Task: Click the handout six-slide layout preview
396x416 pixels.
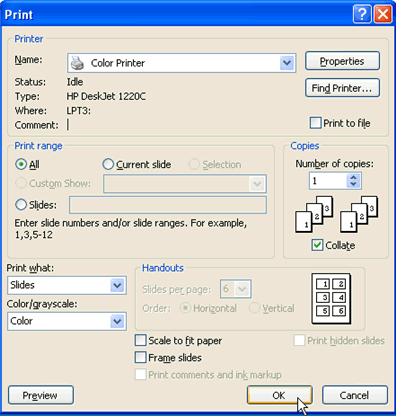Action: 331,298
